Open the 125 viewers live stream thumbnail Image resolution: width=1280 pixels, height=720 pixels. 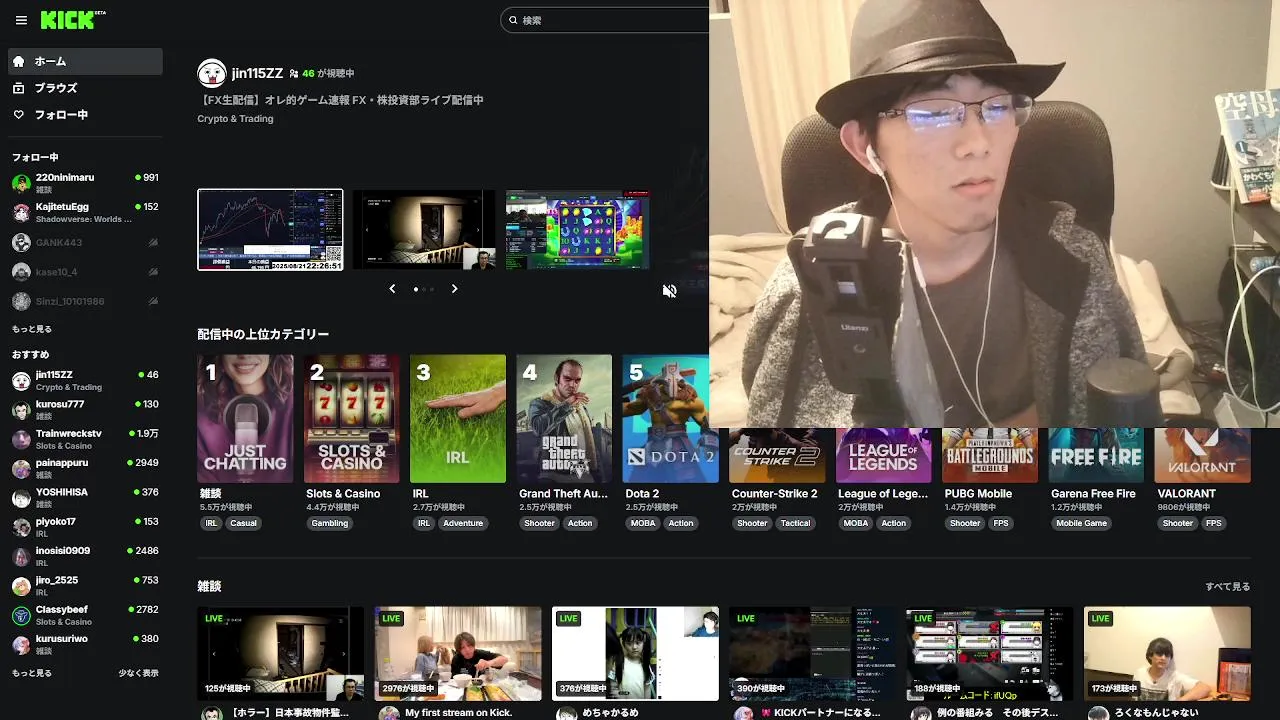coord(281,654)
